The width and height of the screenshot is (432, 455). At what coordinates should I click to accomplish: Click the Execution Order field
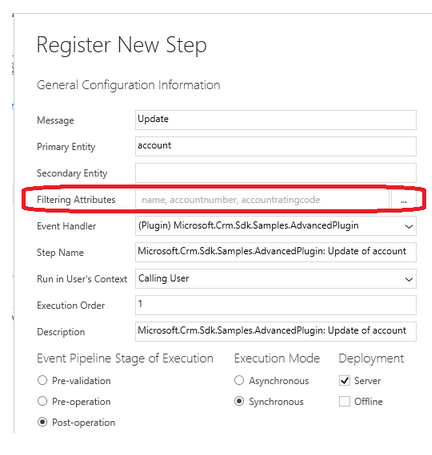(x=276, y=305)
